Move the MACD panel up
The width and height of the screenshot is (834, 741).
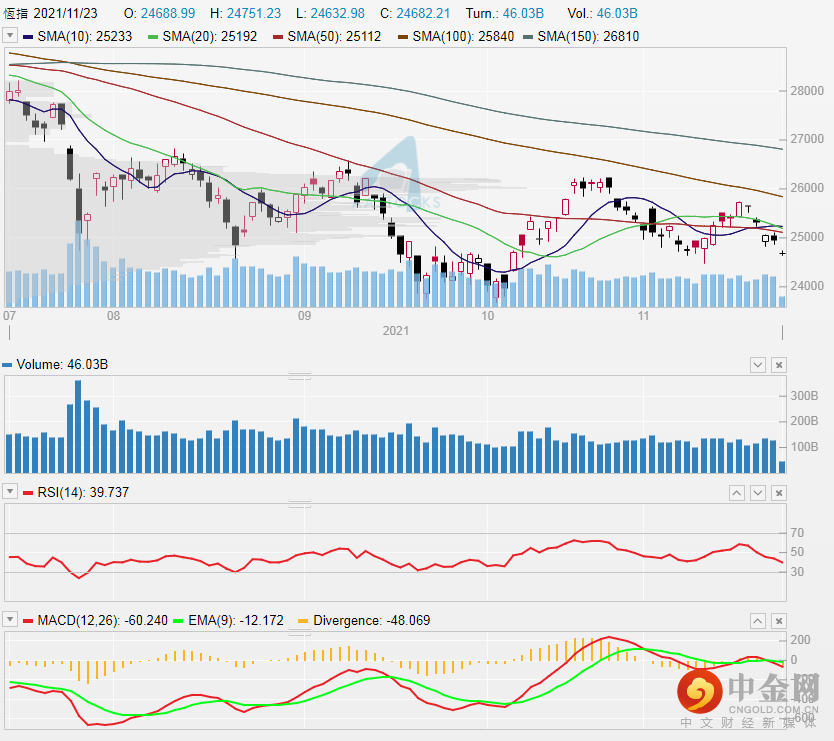pyautogui.click(x=758, y=620)
